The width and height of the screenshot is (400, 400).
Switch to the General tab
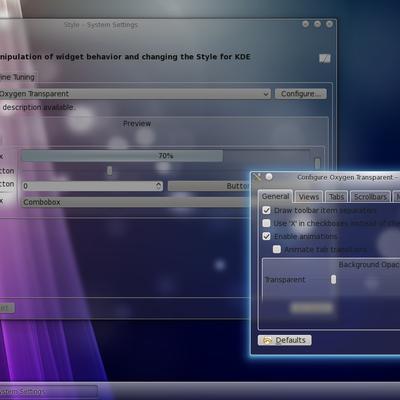275,196
